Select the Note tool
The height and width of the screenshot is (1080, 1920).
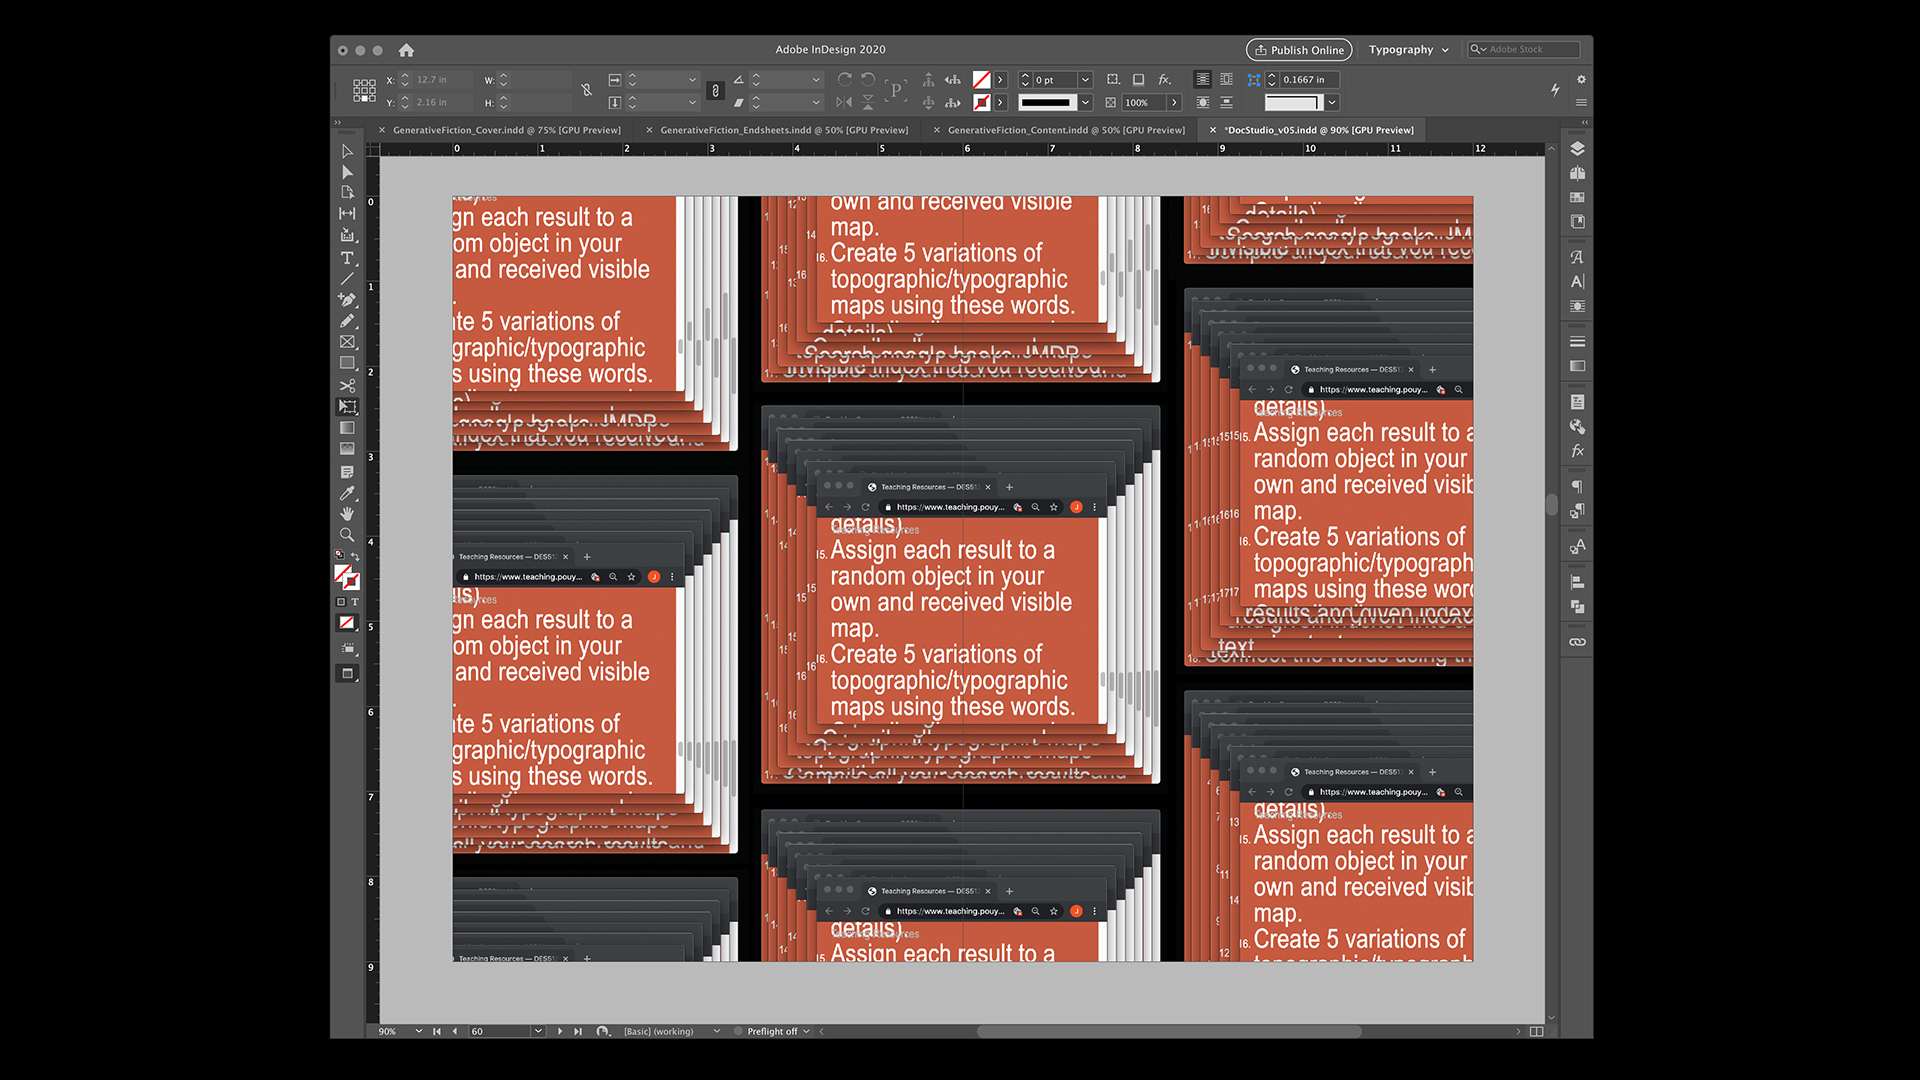[x=347, y=471]
